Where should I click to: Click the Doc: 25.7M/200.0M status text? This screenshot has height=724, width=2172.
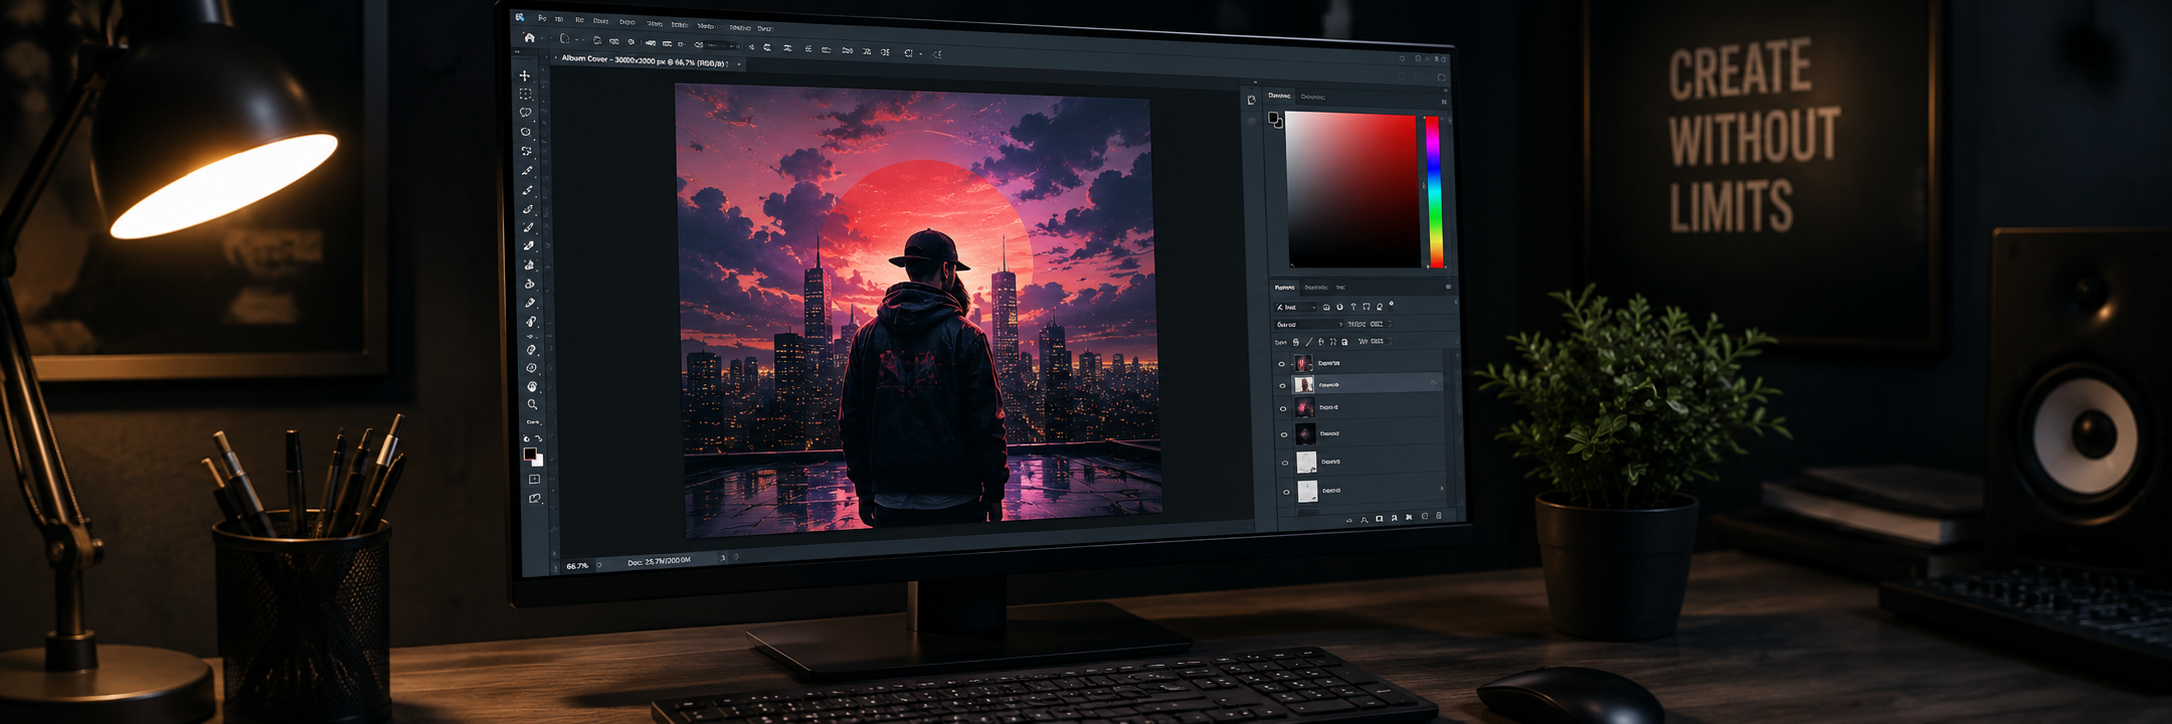659,561
